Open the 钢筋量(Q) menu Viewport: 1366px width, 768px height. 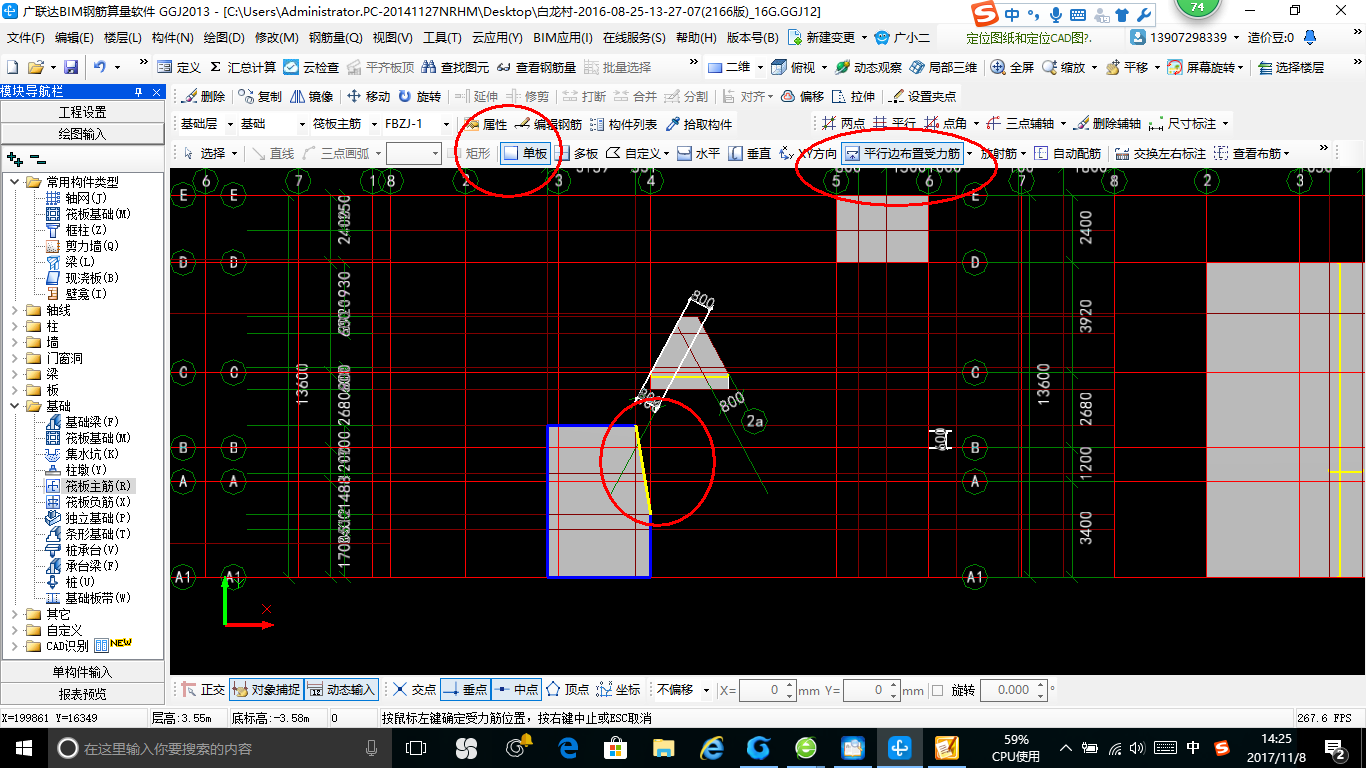coord(335,37)
